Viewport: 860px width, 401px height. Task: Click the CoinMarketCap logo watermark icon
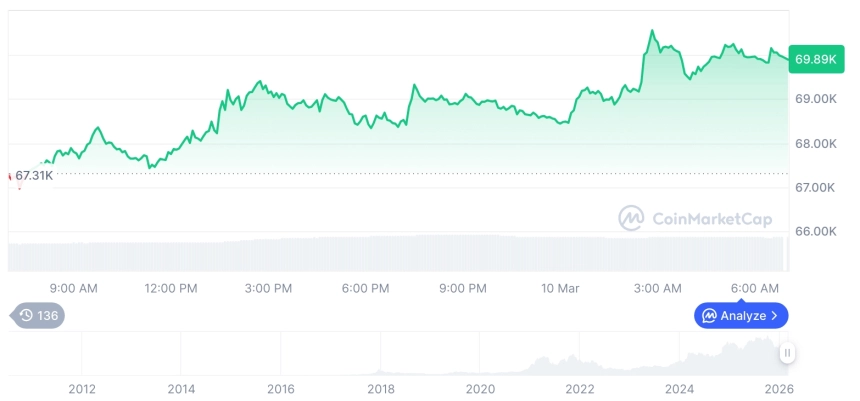pos(632,217)
